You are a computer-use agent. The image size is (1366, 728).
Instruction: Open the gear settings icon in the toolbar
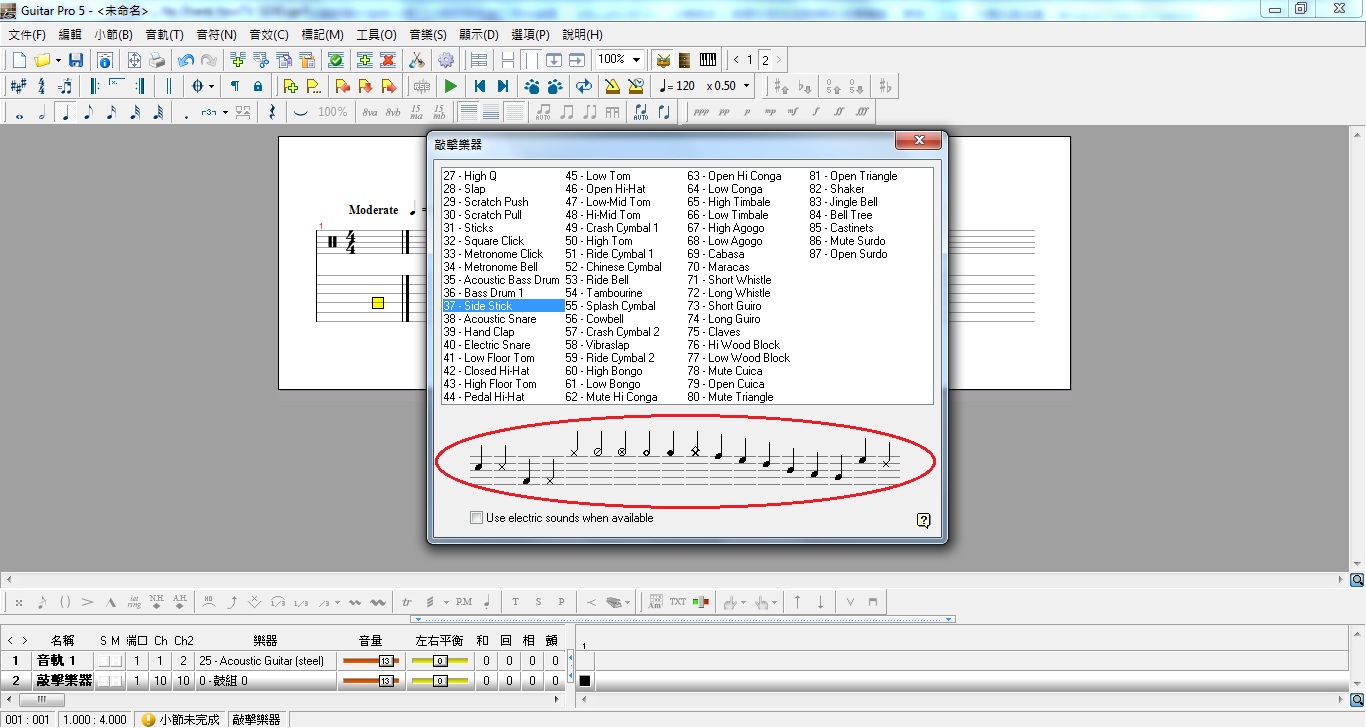[x=446, y=60]
